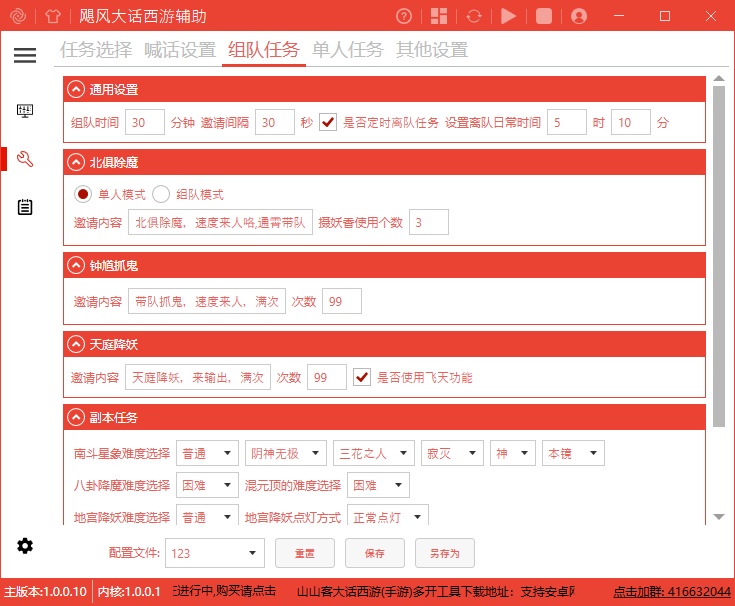Select 组队模式 radio button
Screen dimensions: 735x606
[161, 194]
